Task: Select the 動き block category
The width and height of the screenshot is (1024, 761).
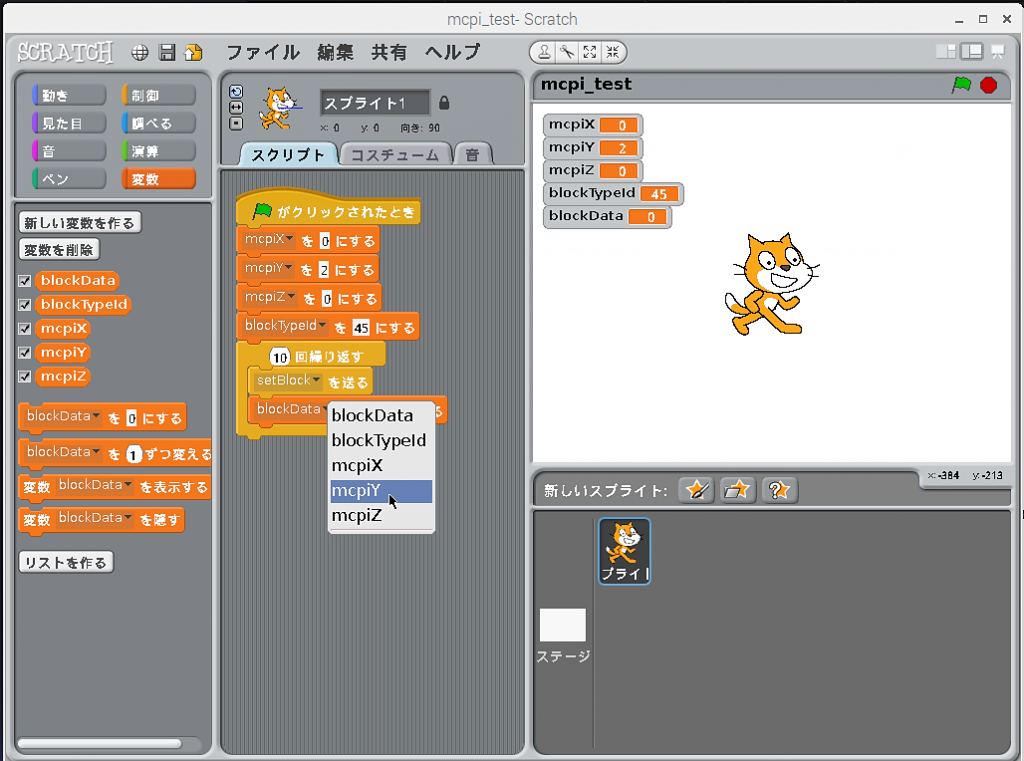Action: click(69, 96)
